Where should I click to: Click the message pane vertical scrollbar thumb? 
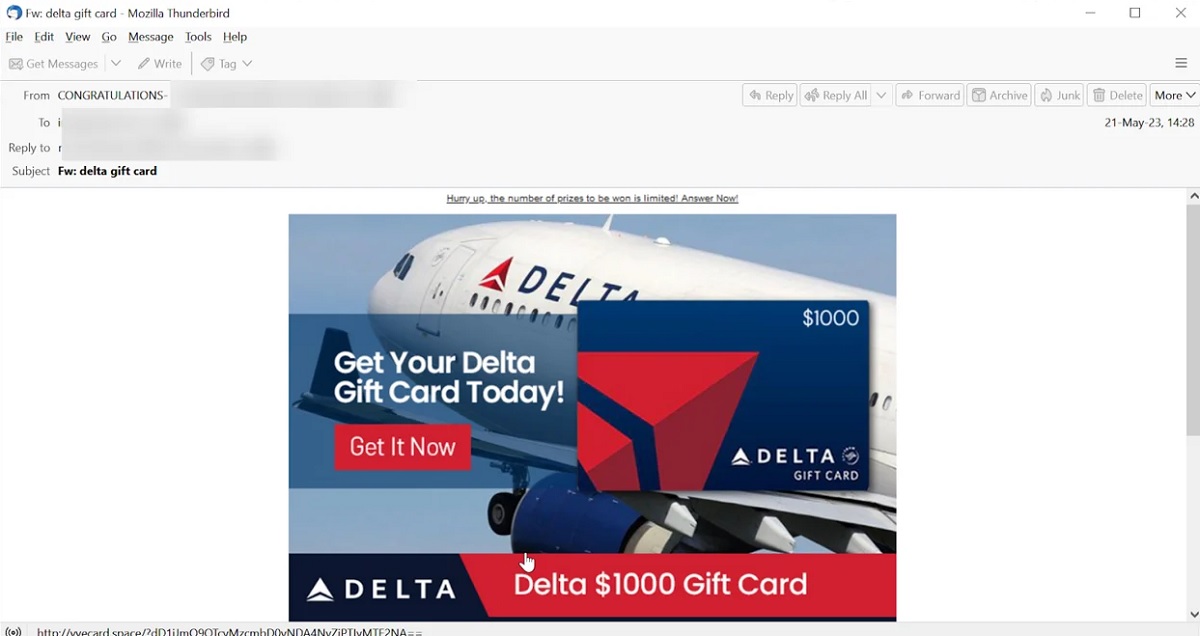[x=1193, y=320]
